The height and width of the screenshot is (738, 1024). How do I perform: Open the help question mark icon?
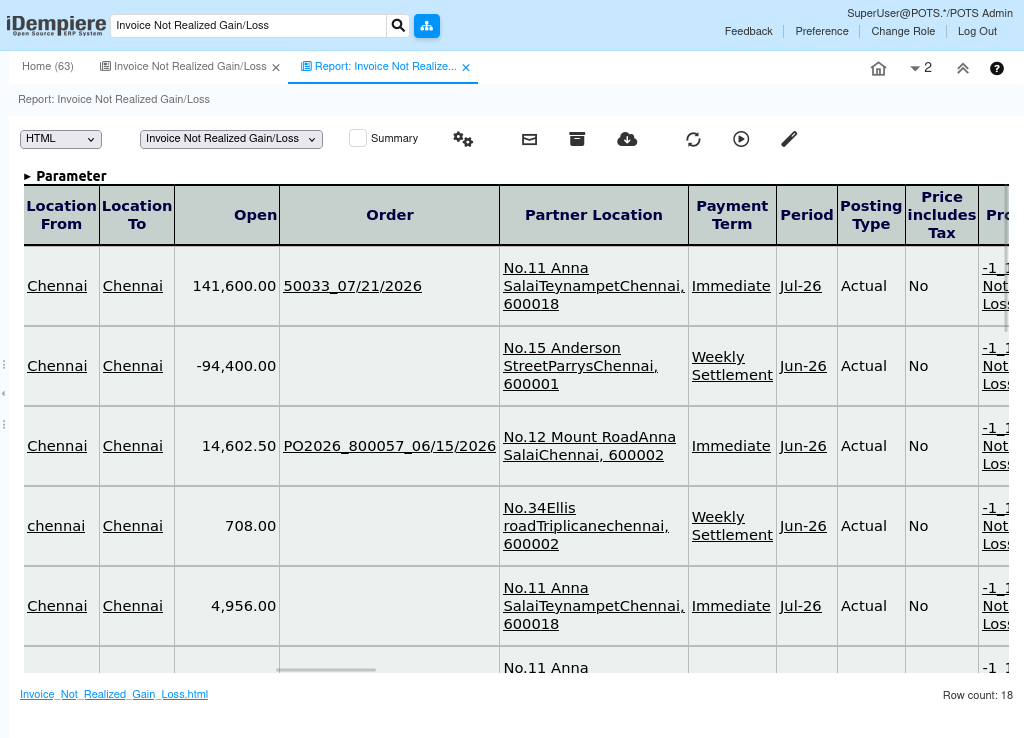pyautogui.click(x=997, y=69)
